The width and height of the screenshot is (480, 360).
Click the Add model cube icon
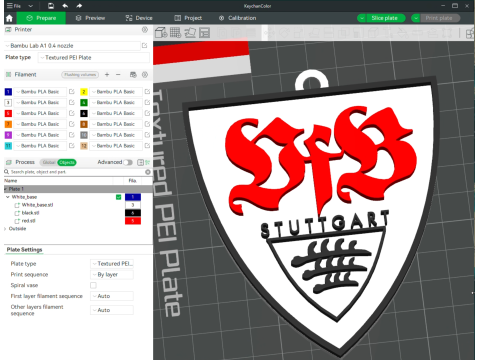[x=161, y=33]
